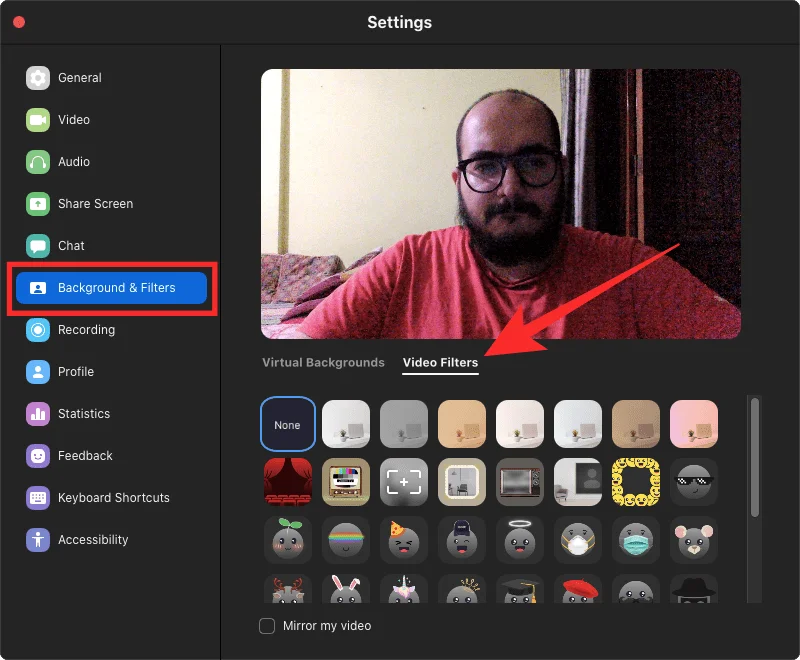The image size is (800, 660).
Task: Open the Profile settings page
Action: click(75, 372)
